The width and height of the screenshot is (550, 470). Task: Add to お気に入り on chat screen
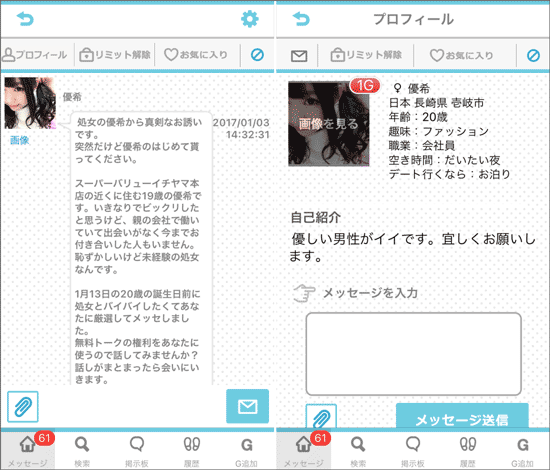click(x=196, y=55)
